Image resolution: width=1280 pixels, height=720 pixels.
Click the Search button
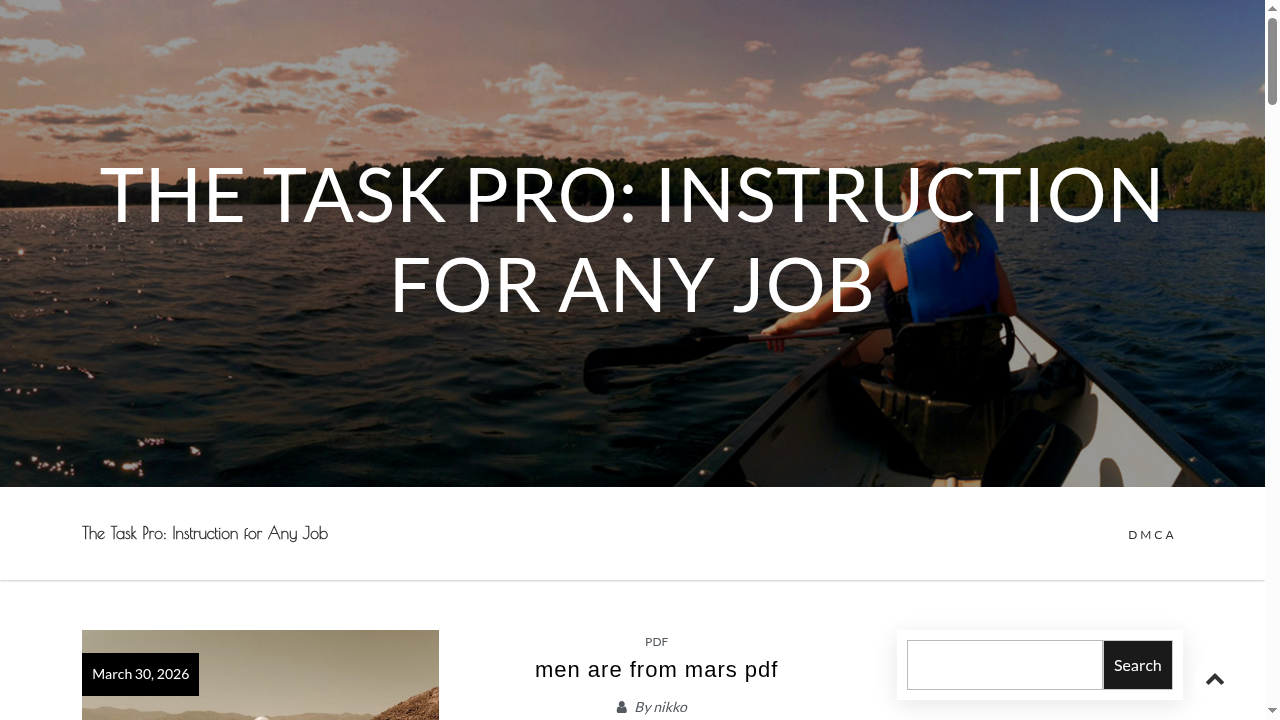pos(1137,665)
